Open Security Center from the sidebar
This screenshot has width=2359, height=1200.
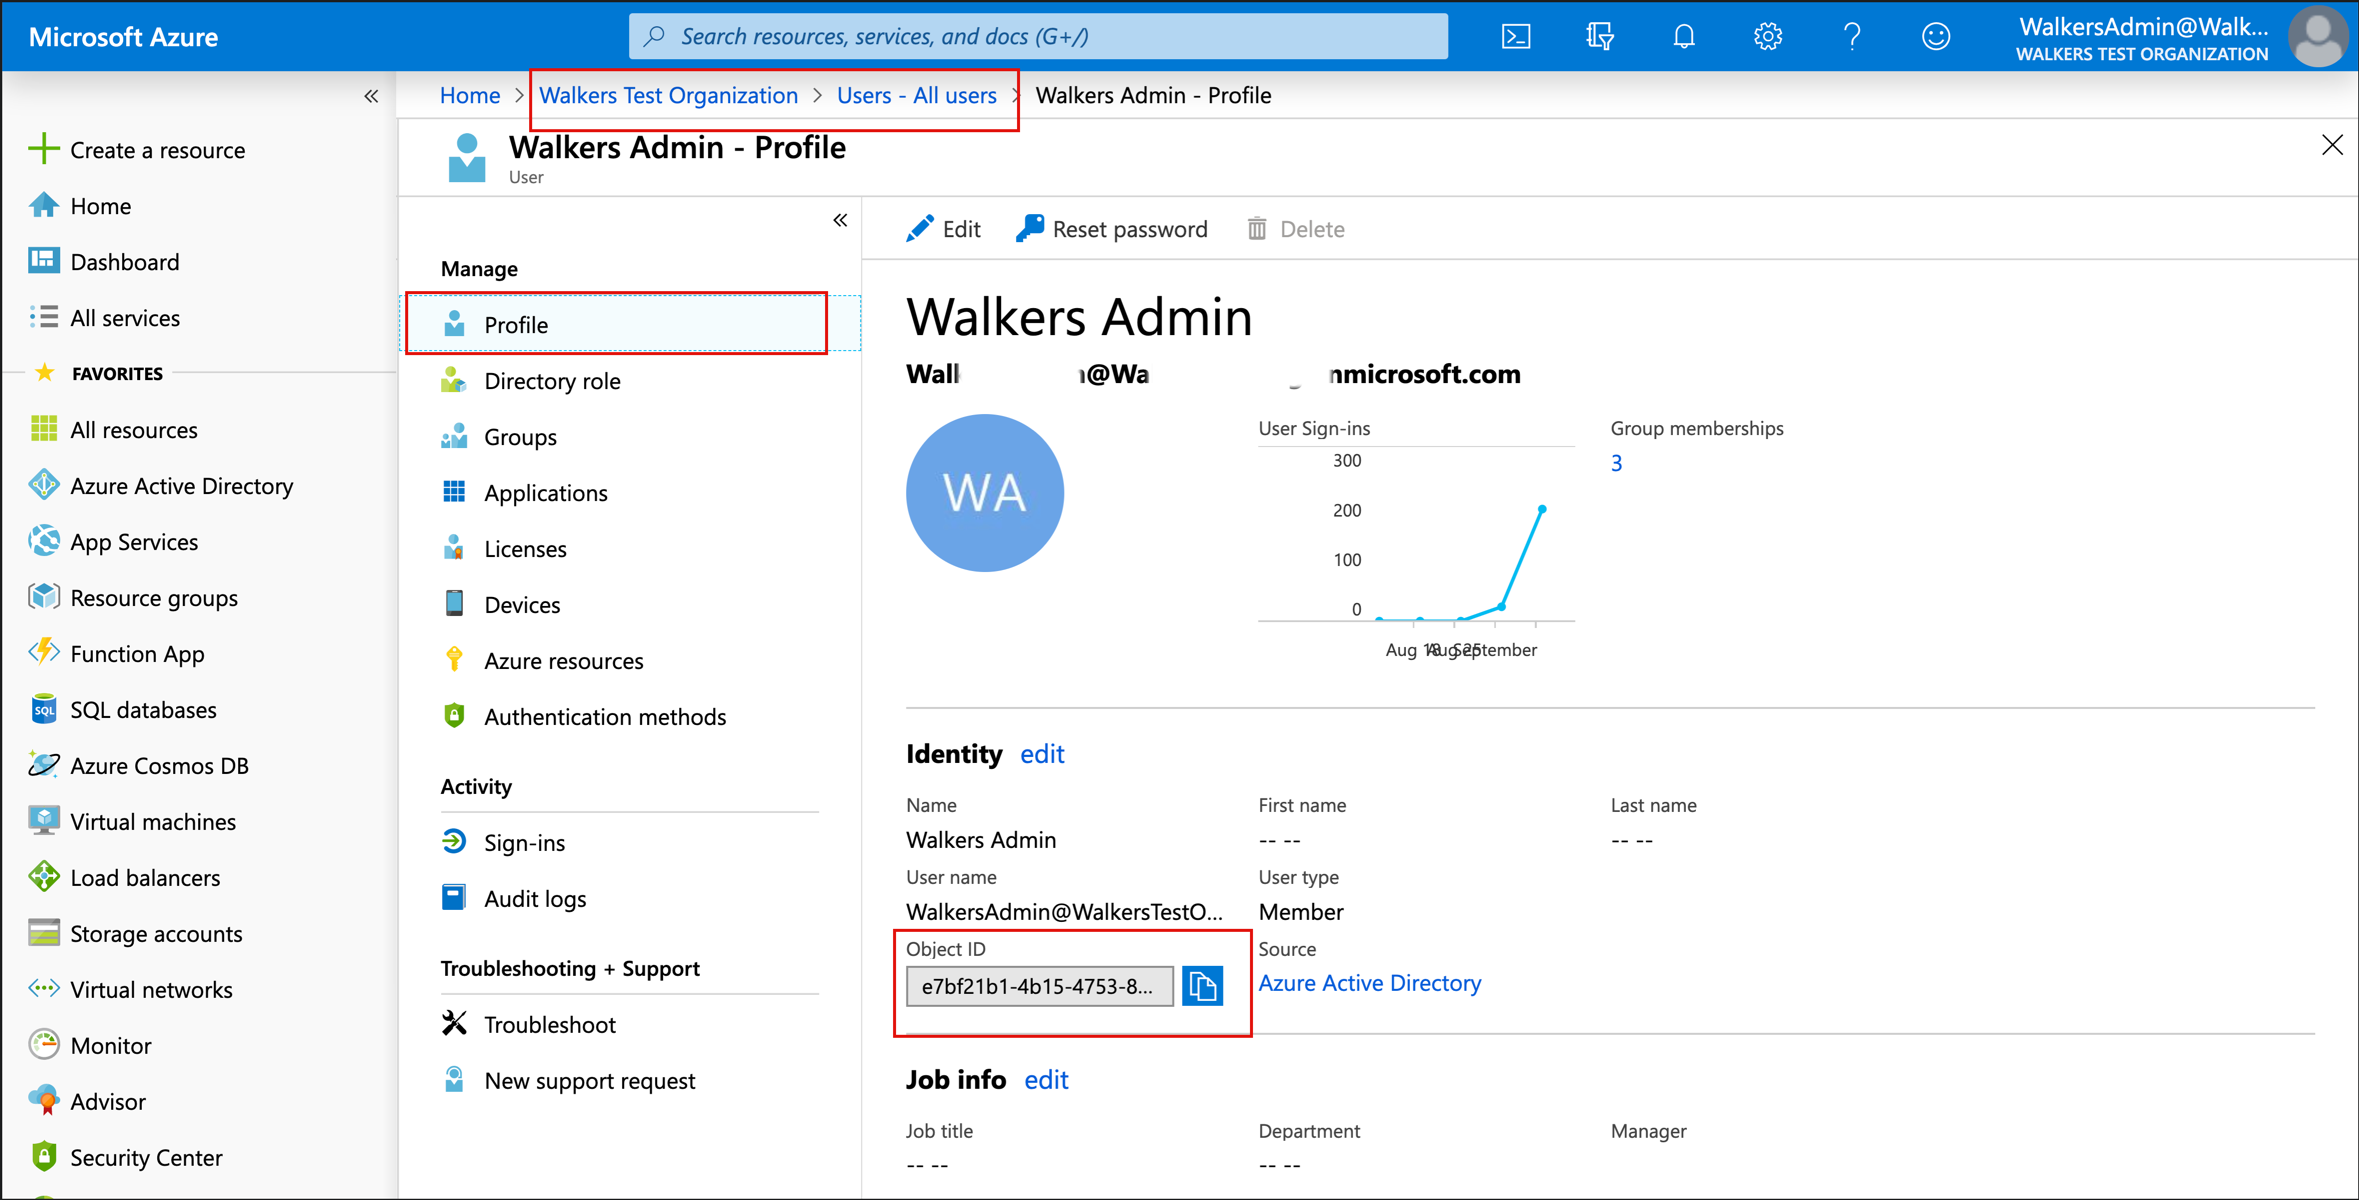146,1157
